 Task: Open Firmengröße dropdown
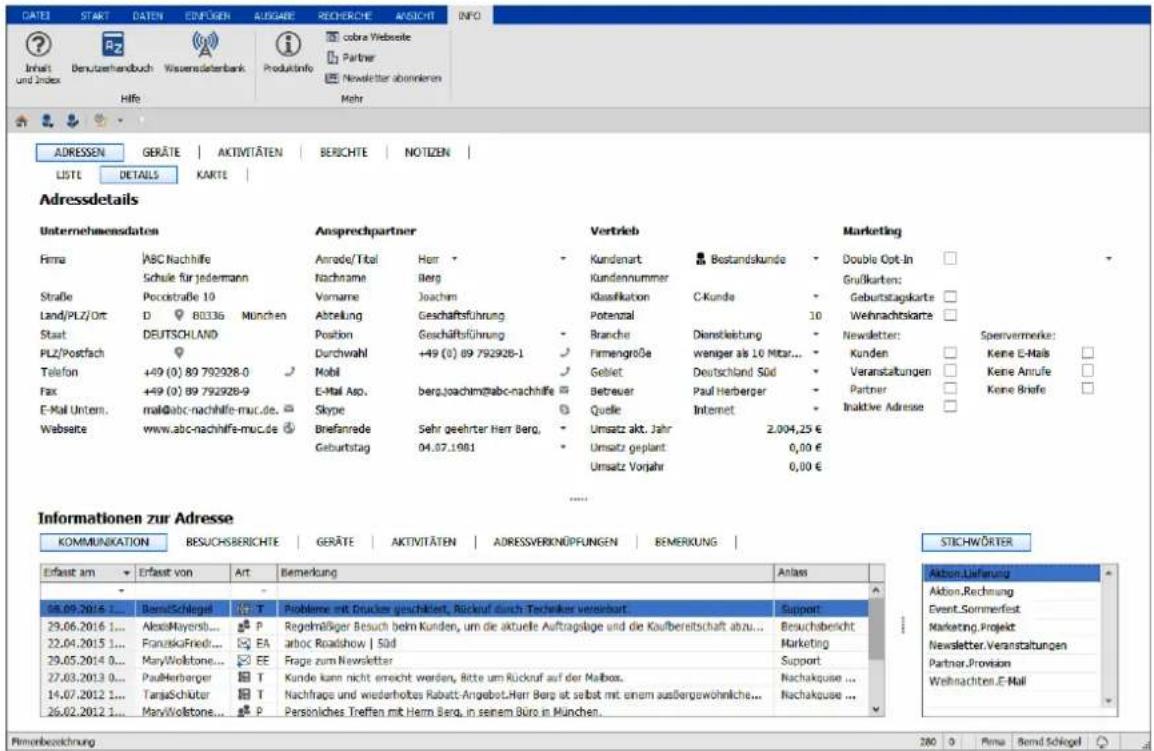[815, 353]
